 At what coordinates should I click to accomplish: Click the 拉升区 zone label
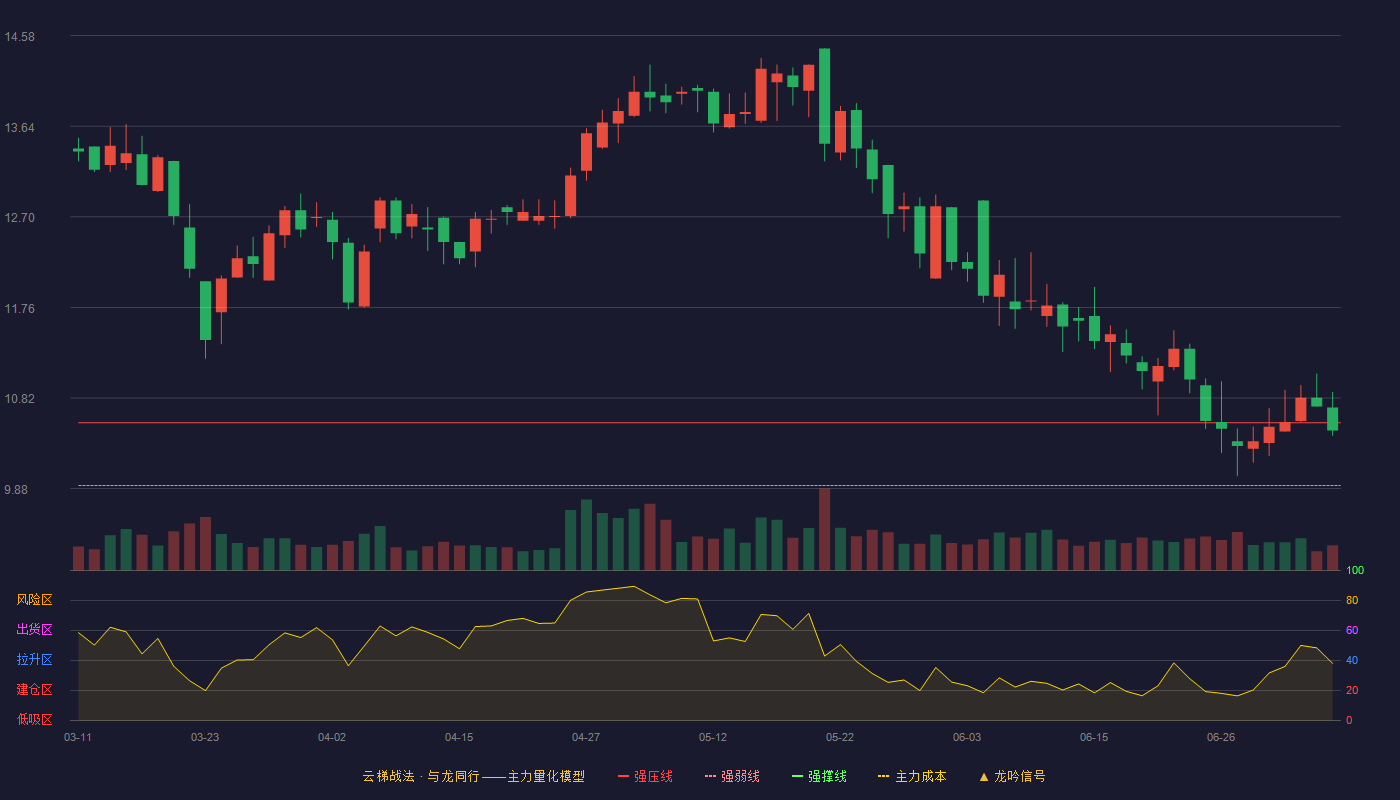pyautogui.click(x=34, y=660)
